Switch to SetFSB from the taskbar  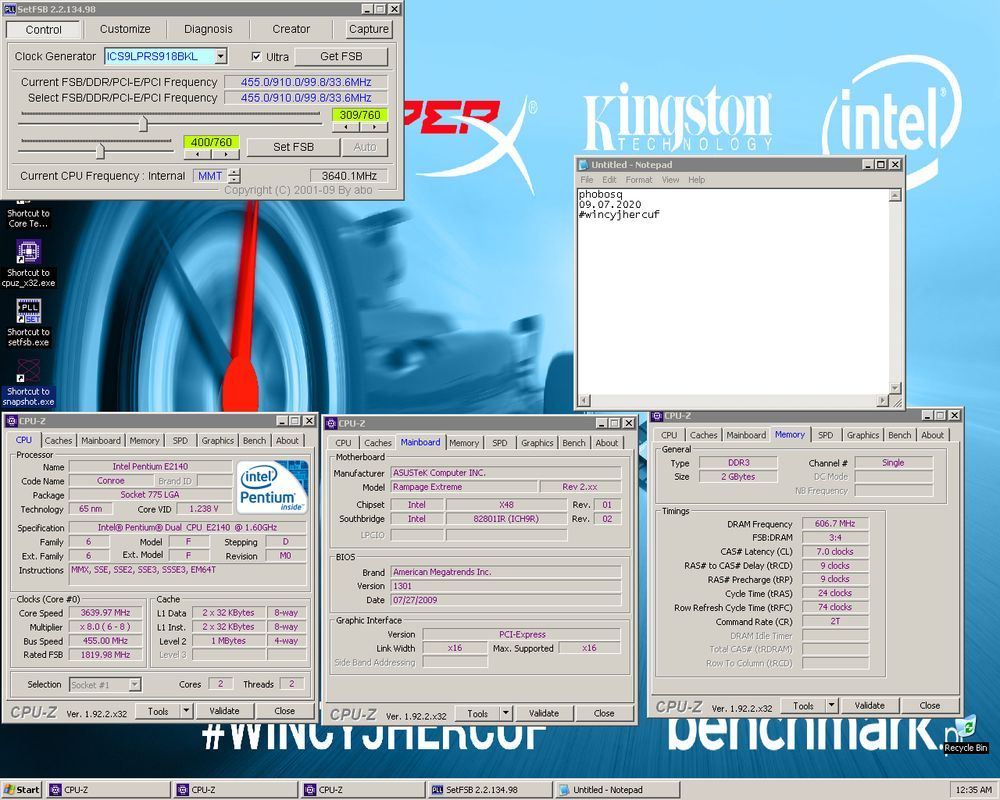pyautogui.click(x=489, y=790)
